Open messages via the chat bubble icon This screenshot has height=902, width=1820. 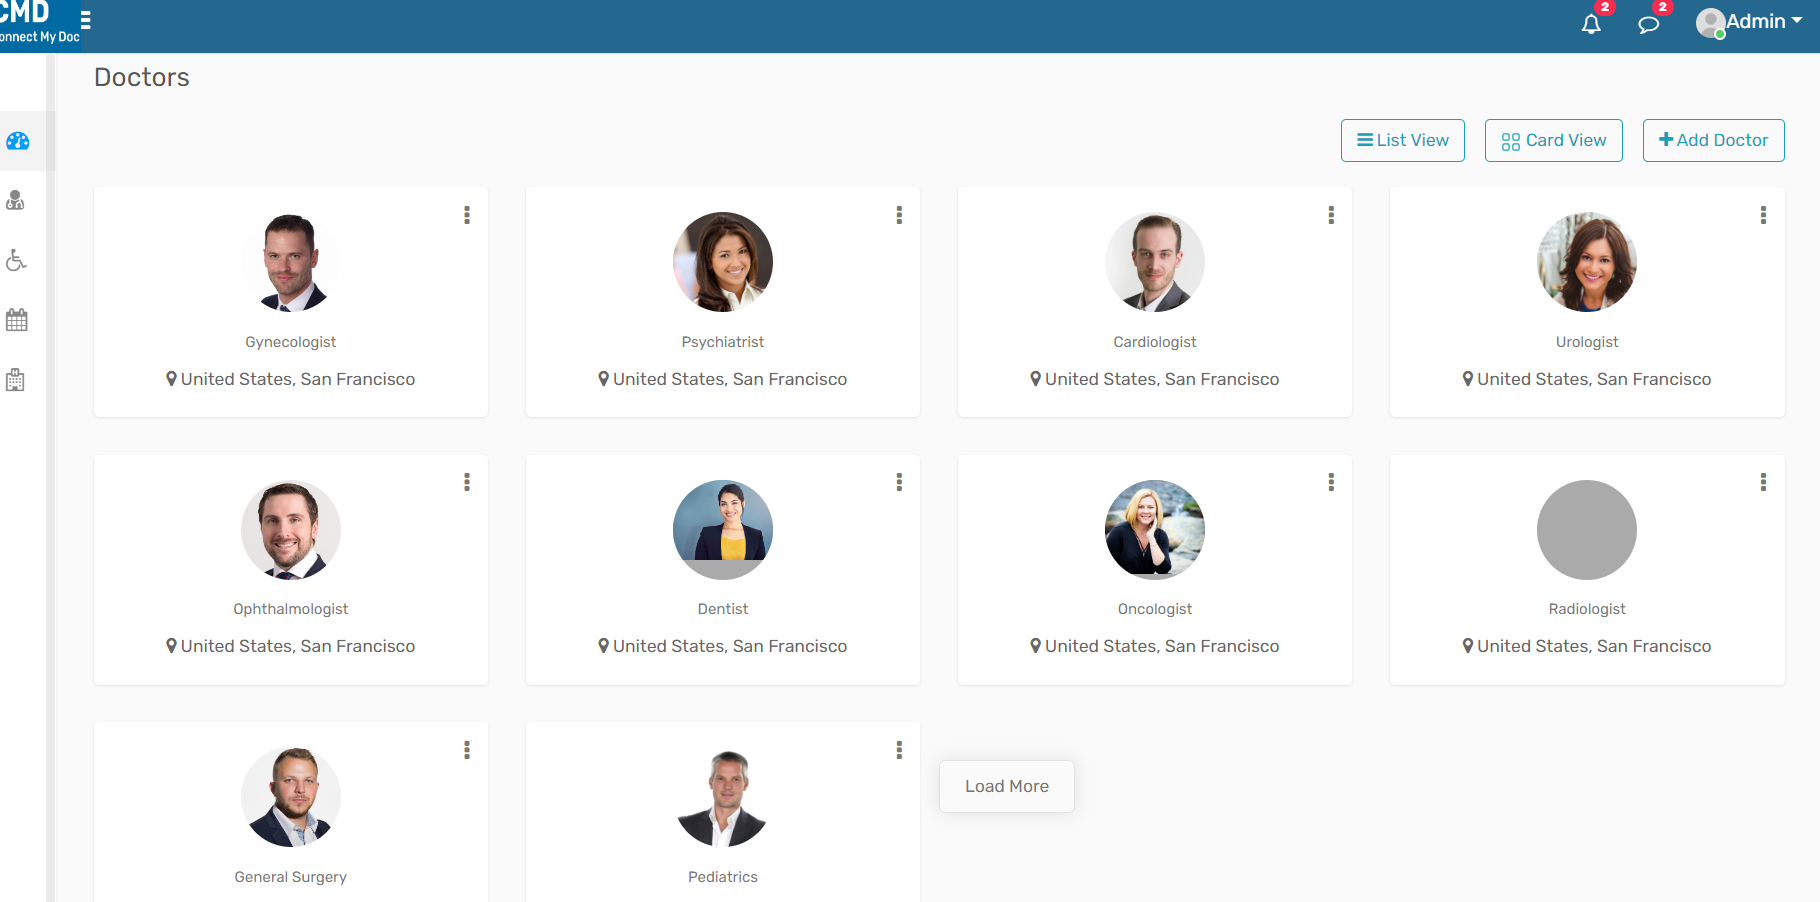[x=1650, y=23]
